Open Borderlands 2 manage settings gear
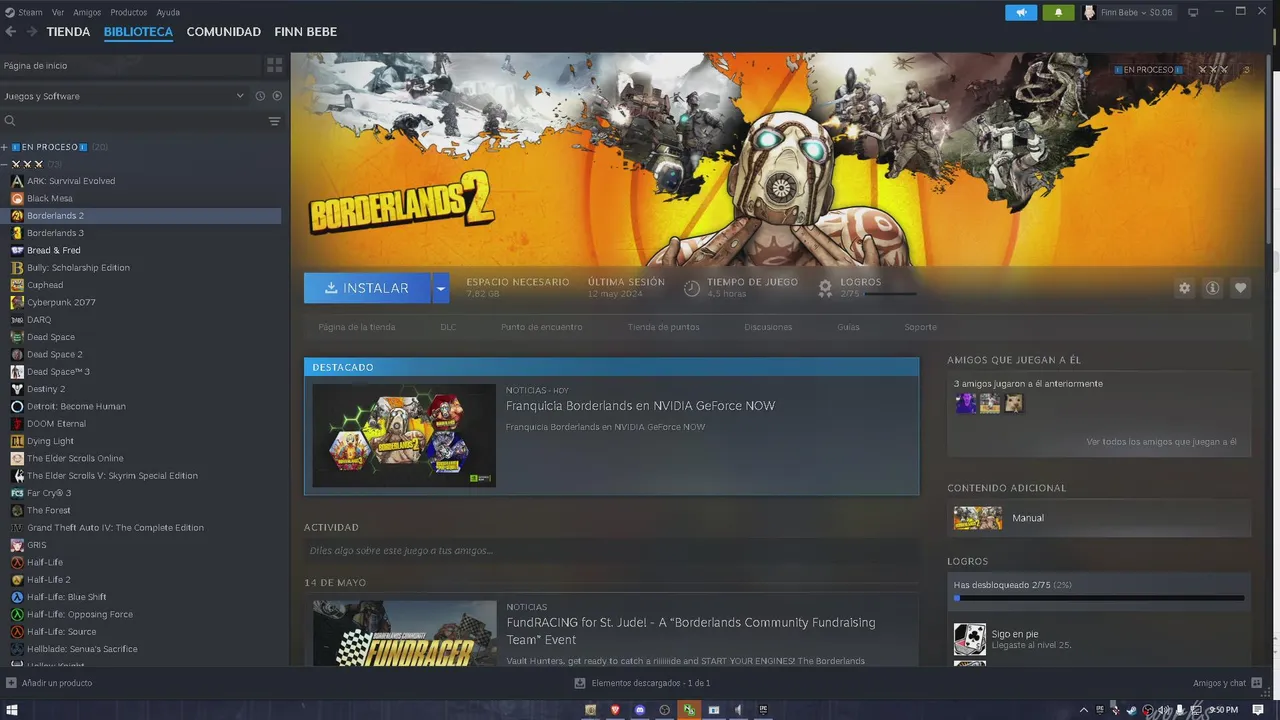Viewport: 1280px width, 720px height. tap(1184, 288)
